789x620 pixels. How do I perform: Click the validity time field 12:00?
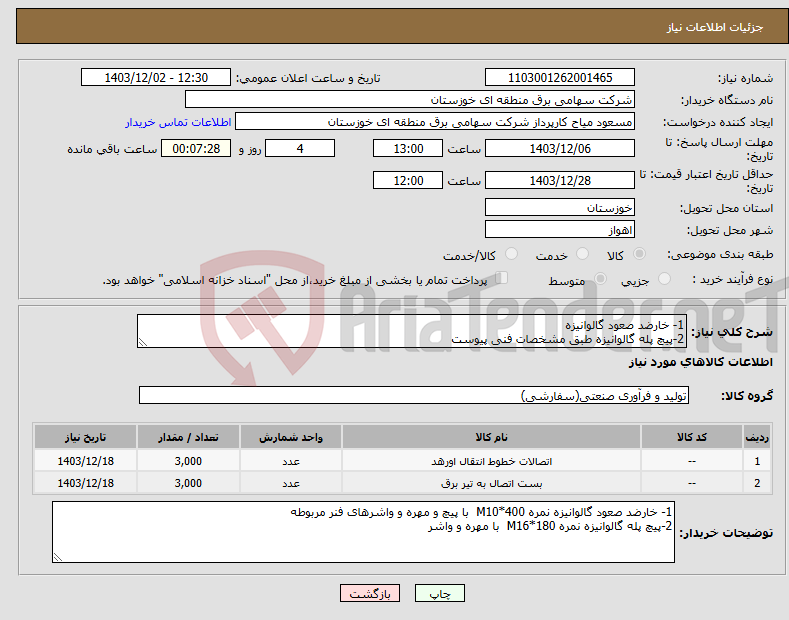pos(408,180)
